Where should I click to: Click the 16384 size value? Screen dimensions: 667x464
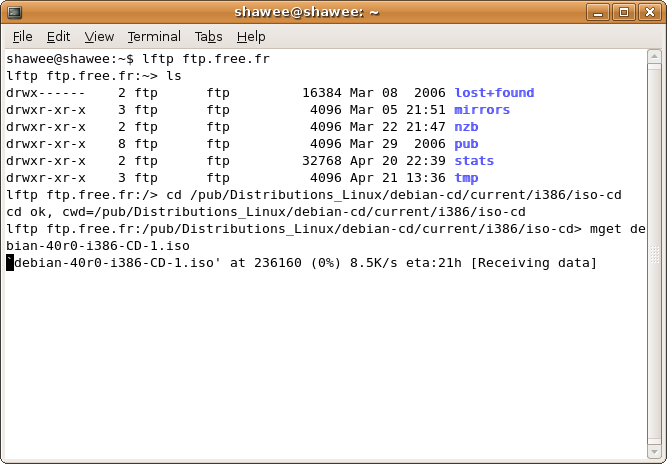322,93
